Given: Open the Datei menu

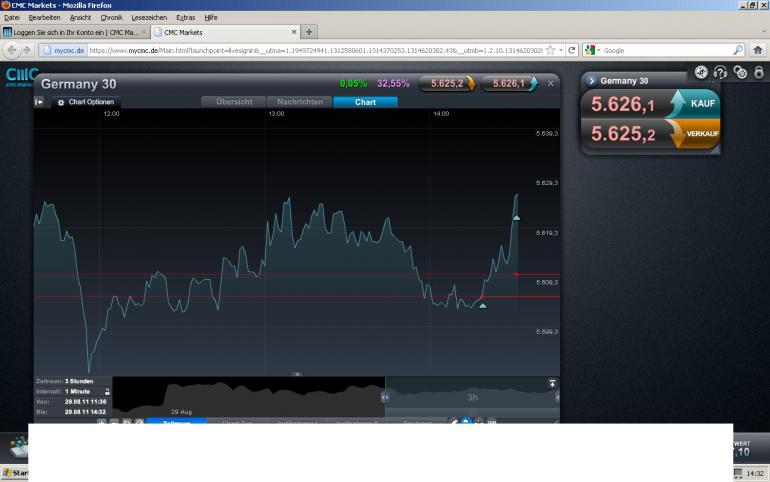Looking at the screenshot, I should coord(12,18).
